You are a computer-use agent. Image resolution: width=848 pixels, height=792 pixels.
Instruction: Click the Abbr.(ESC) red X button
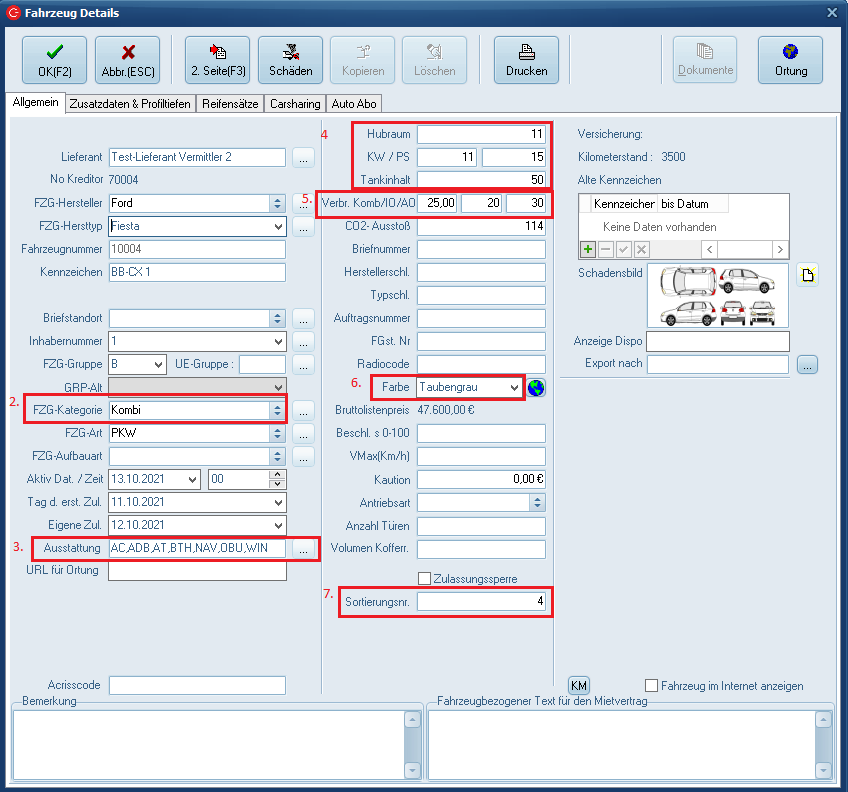[x=127, y=60]
